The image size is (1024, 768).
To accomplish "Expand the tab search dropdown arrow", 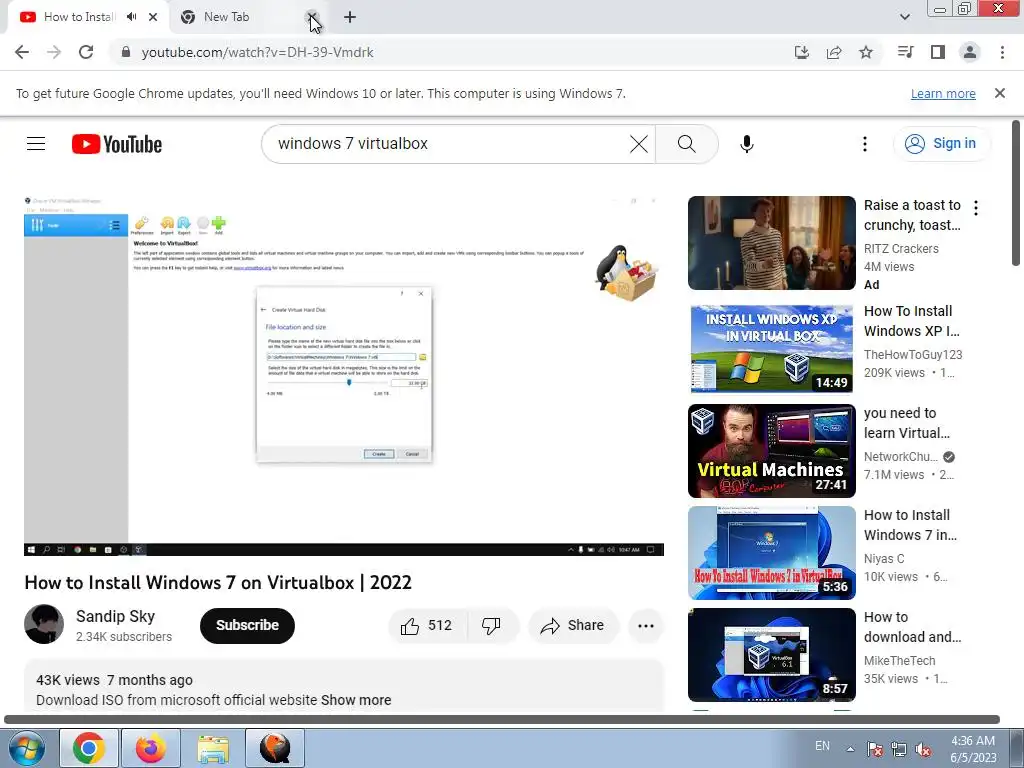I will (x=904, y=17).
